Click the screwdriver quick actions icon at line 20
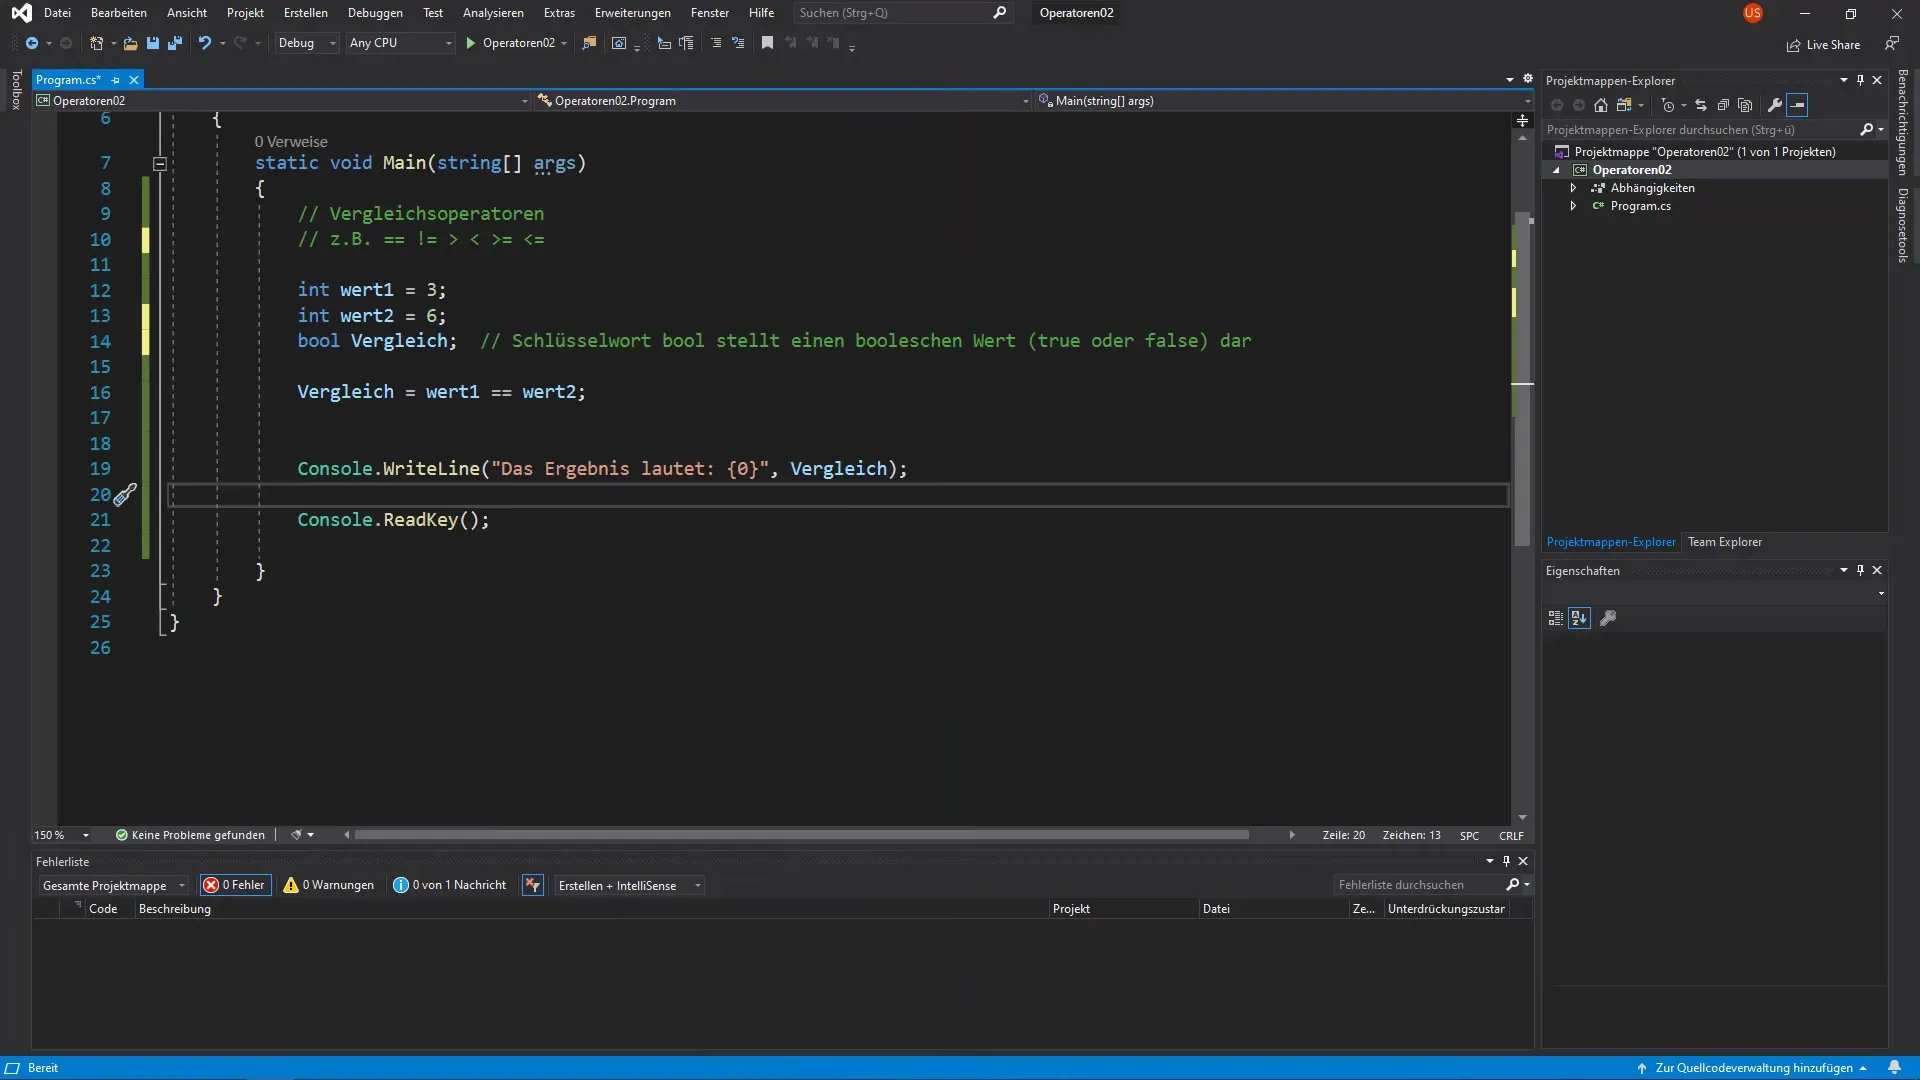Viewport: 1920px width, 1080px height. point(125,495)
